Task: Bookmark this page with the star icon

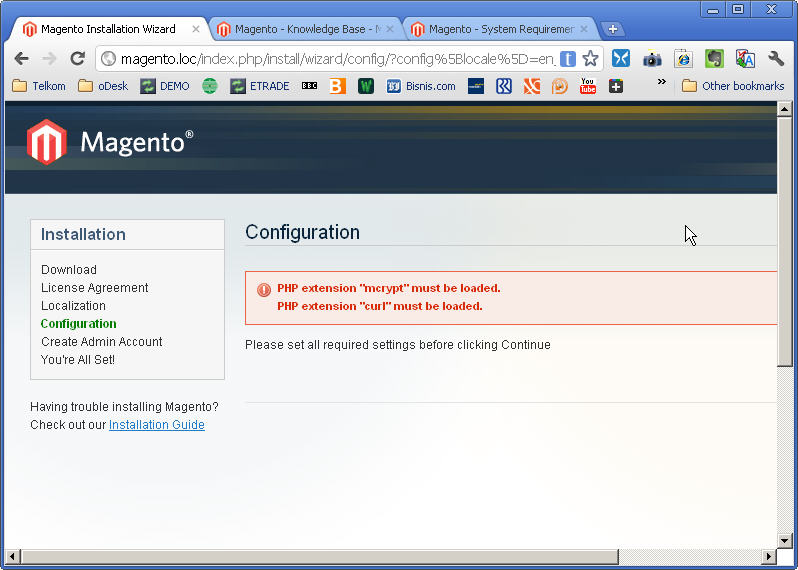Action: (590, 59)
